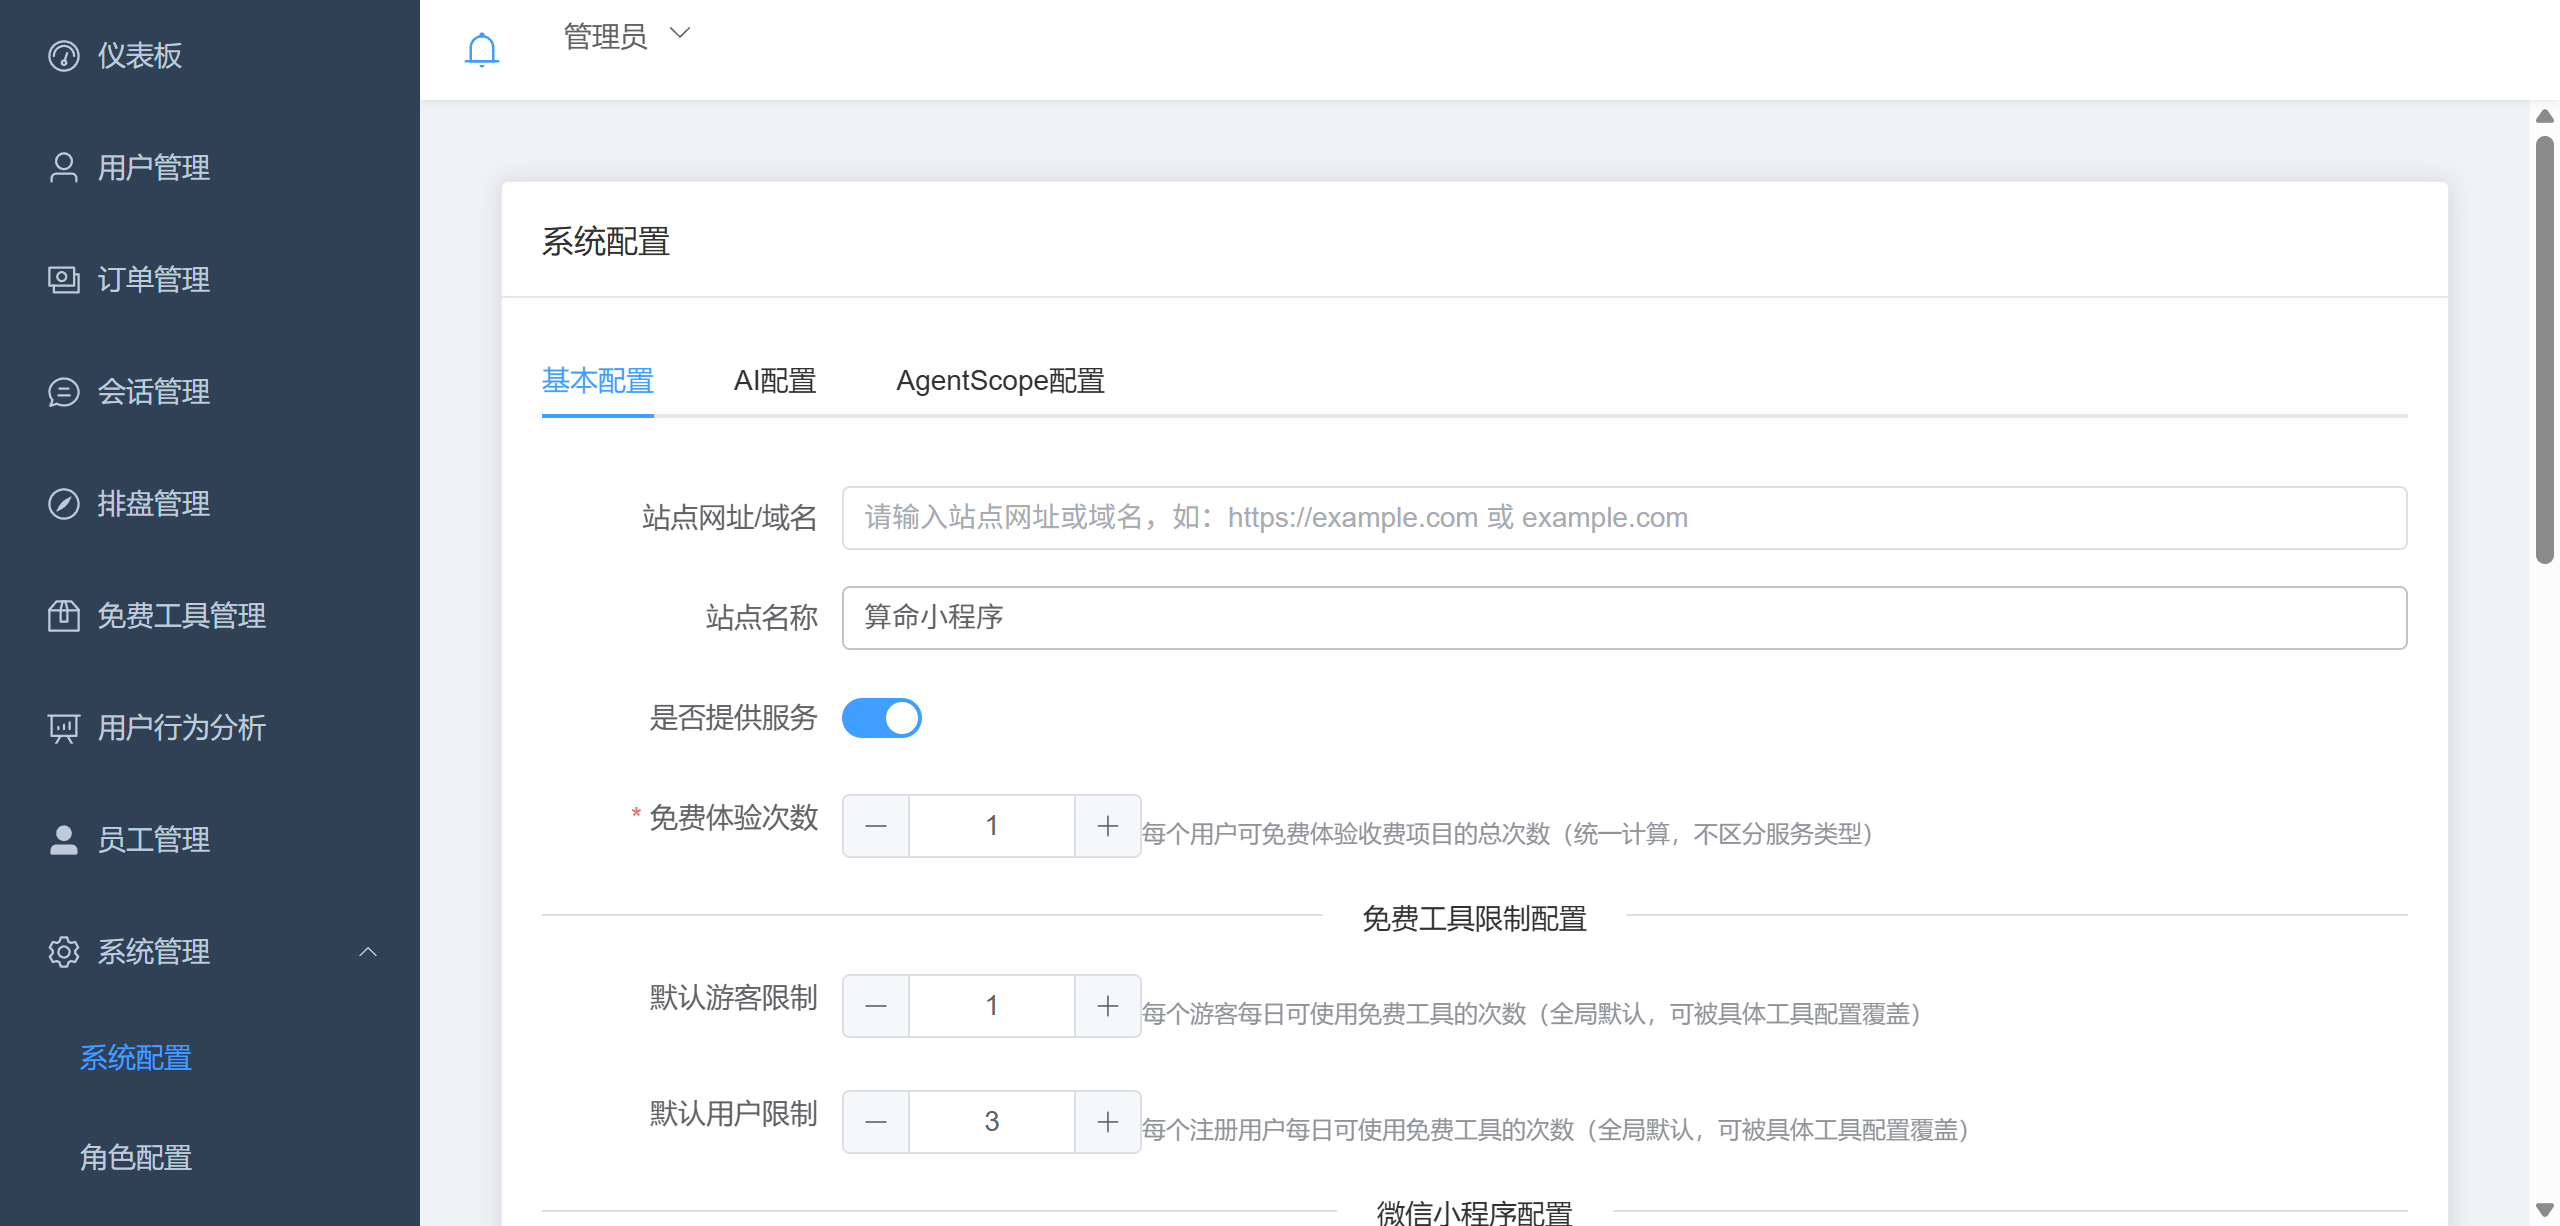
Task: Open 用户行为分析 via its analytics icon
Action: 63,728
